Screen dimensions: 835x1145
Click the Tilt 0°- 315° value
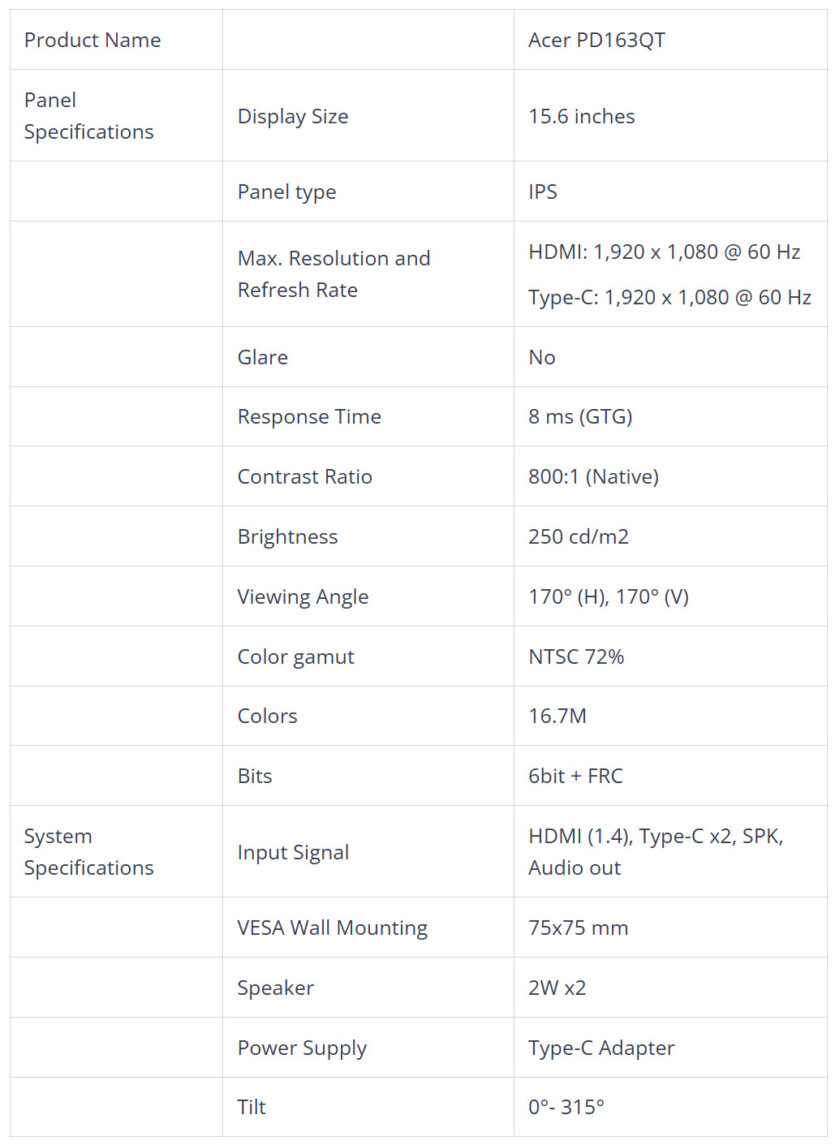(566, 1107)
